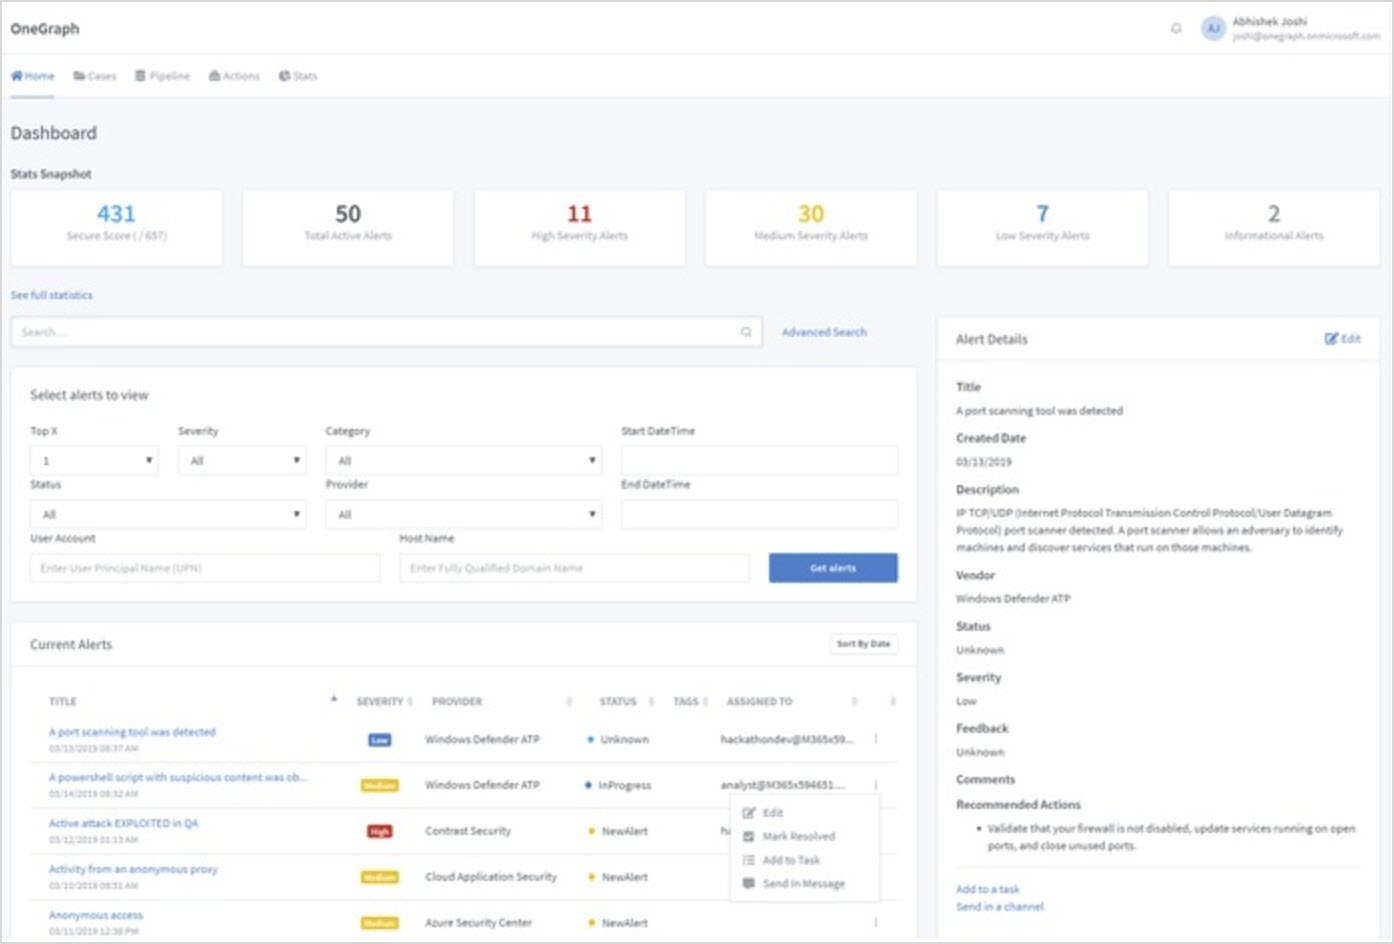Click the High severity badge
This screenshot has height=944, width=1394.
[380, 831]
